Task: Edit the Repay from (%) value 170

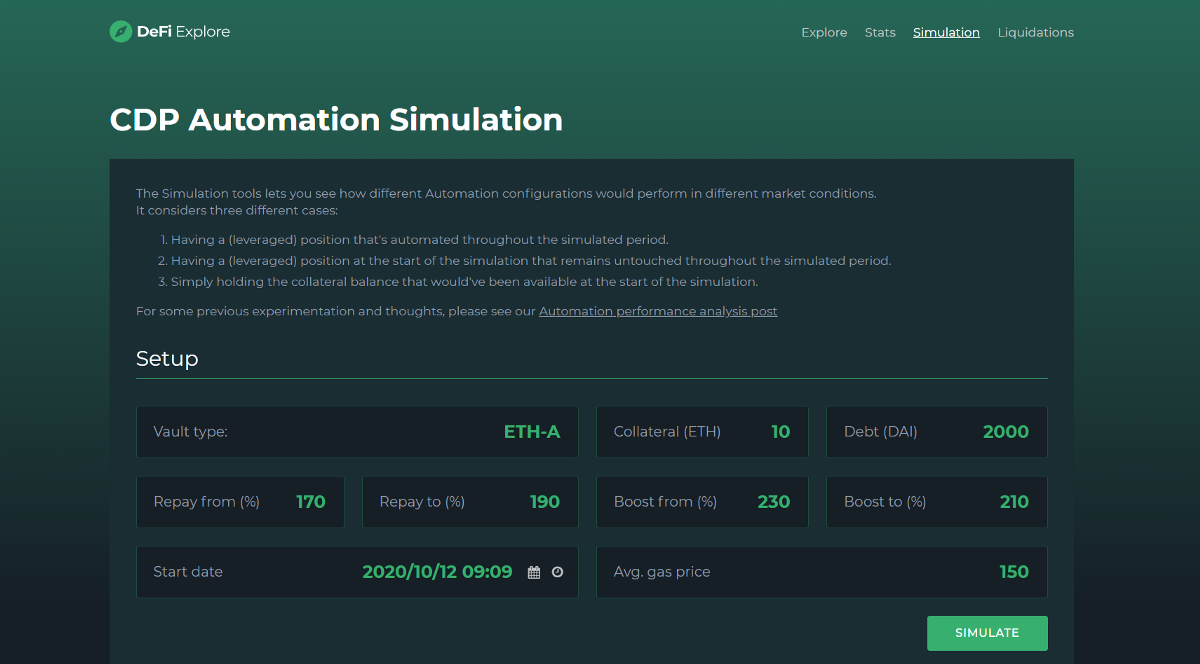Action: pyautogui.click(x=311, y=502)
